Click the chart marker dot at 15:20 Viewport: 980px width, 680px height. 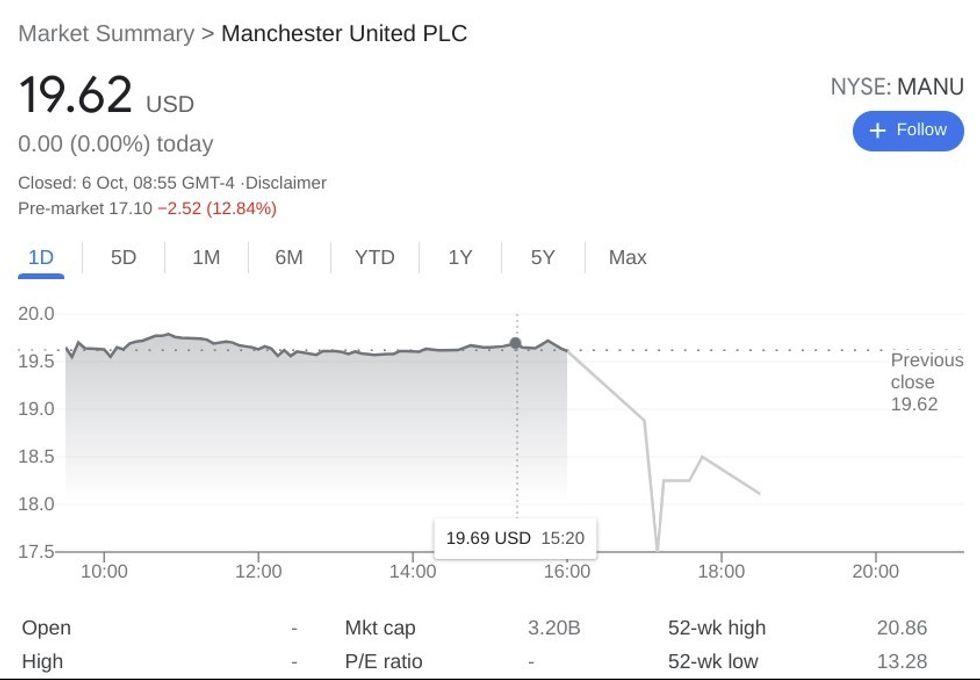516,343
